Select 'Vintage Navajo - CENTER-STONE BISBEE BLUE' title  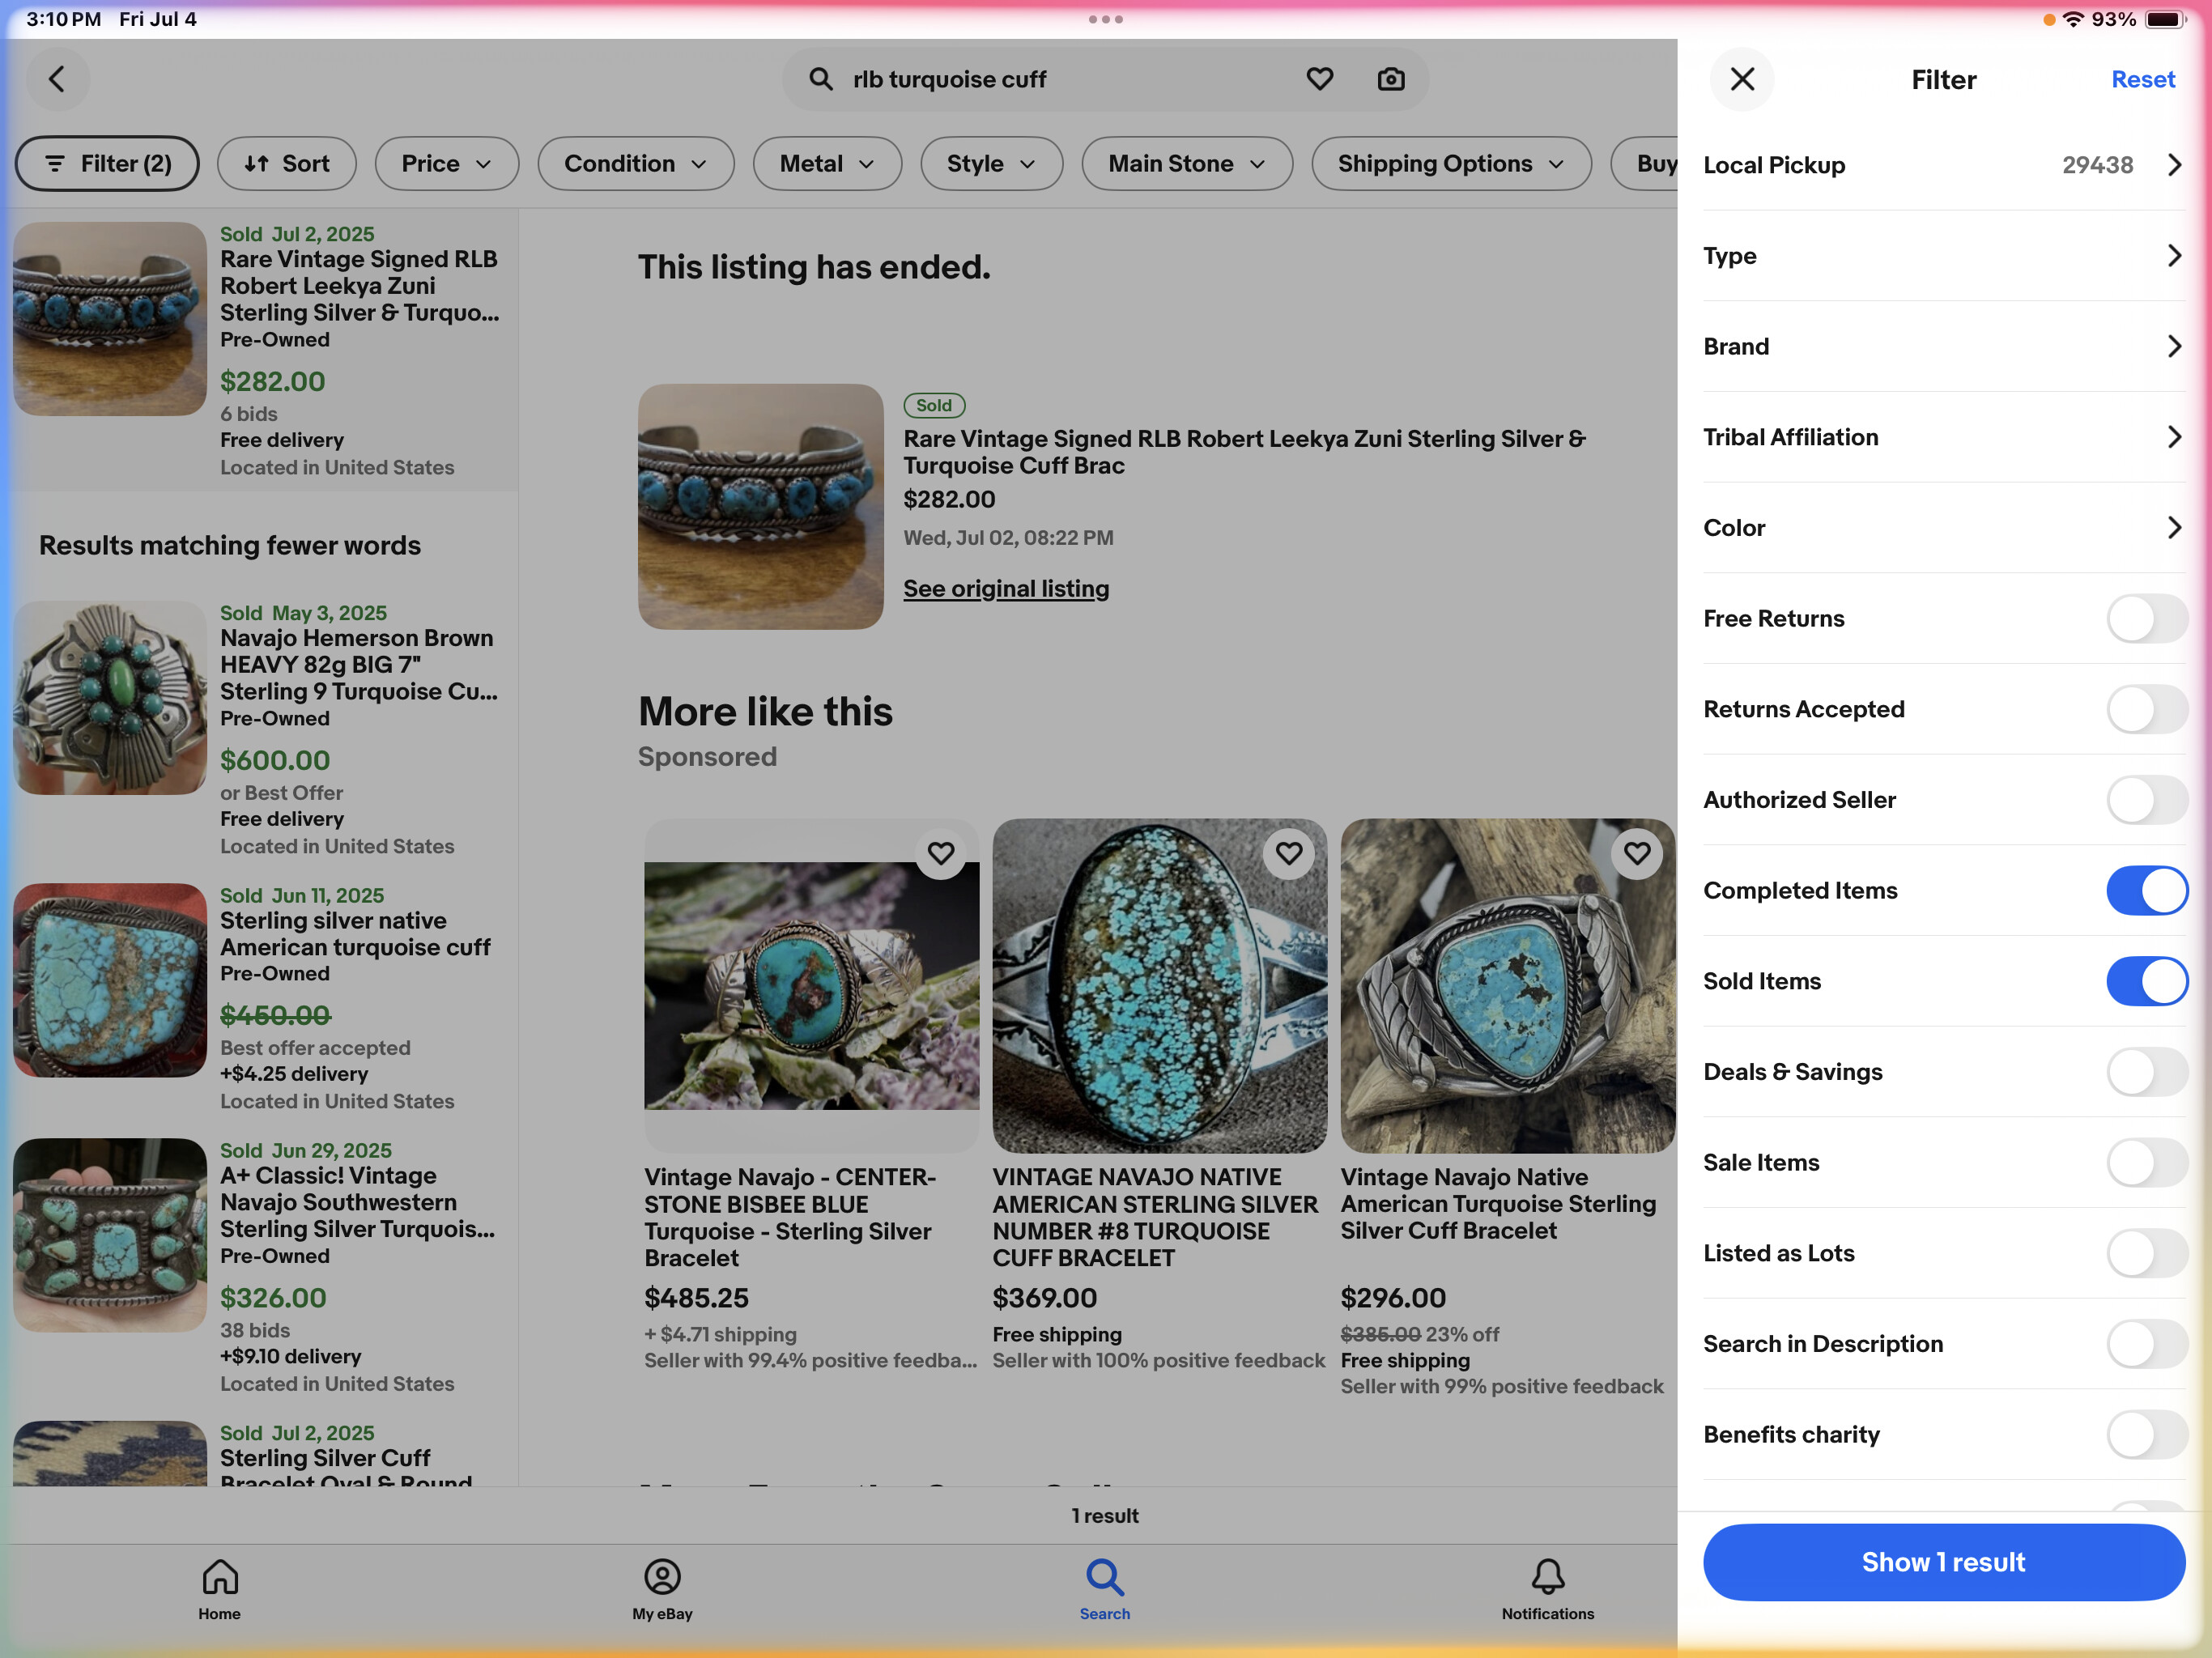coord(789,1217)
